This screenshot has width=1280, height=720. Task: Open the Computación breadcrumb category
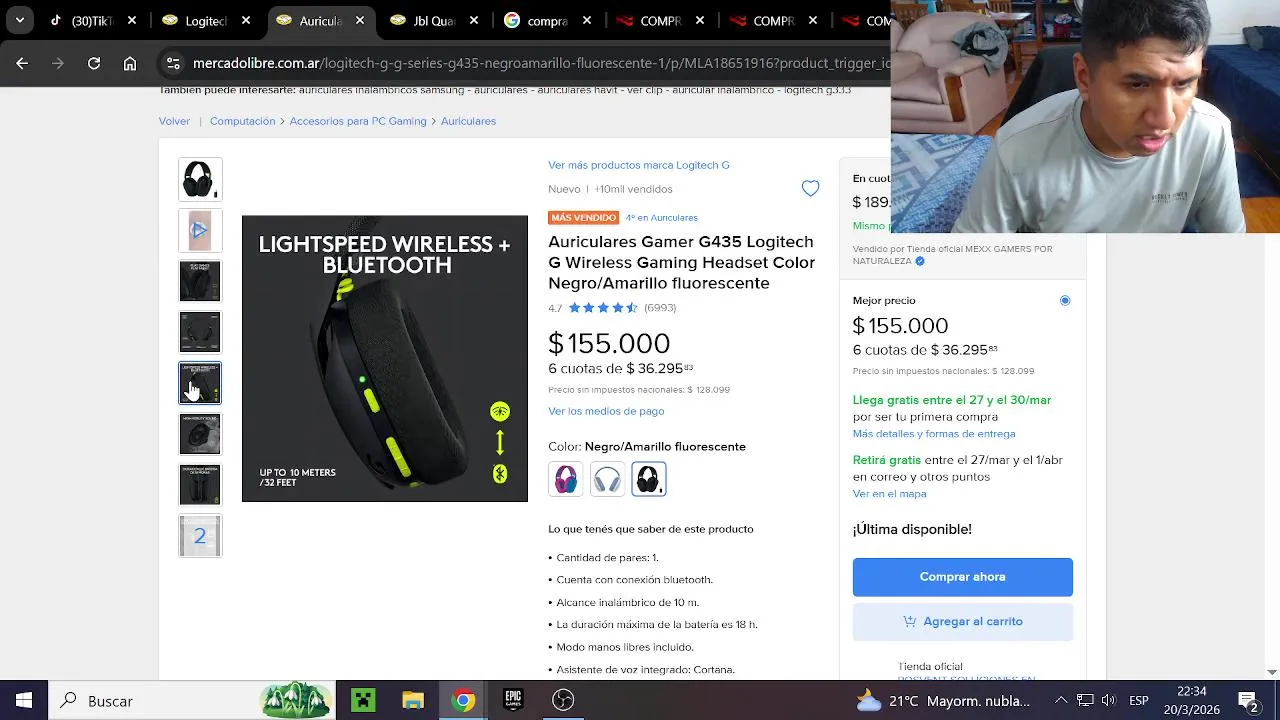(x=242, y=121)
